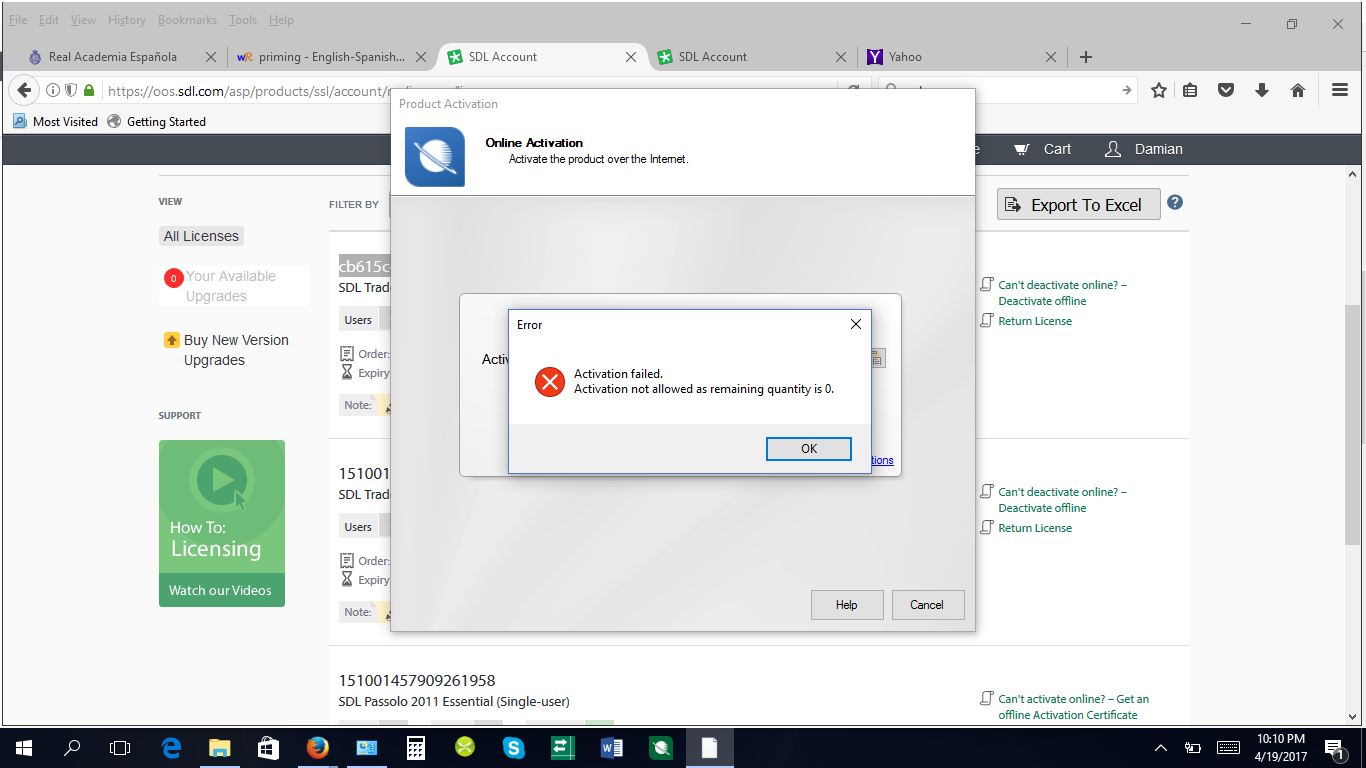
Task: Open the Cart link
Action: point(1042,149)
